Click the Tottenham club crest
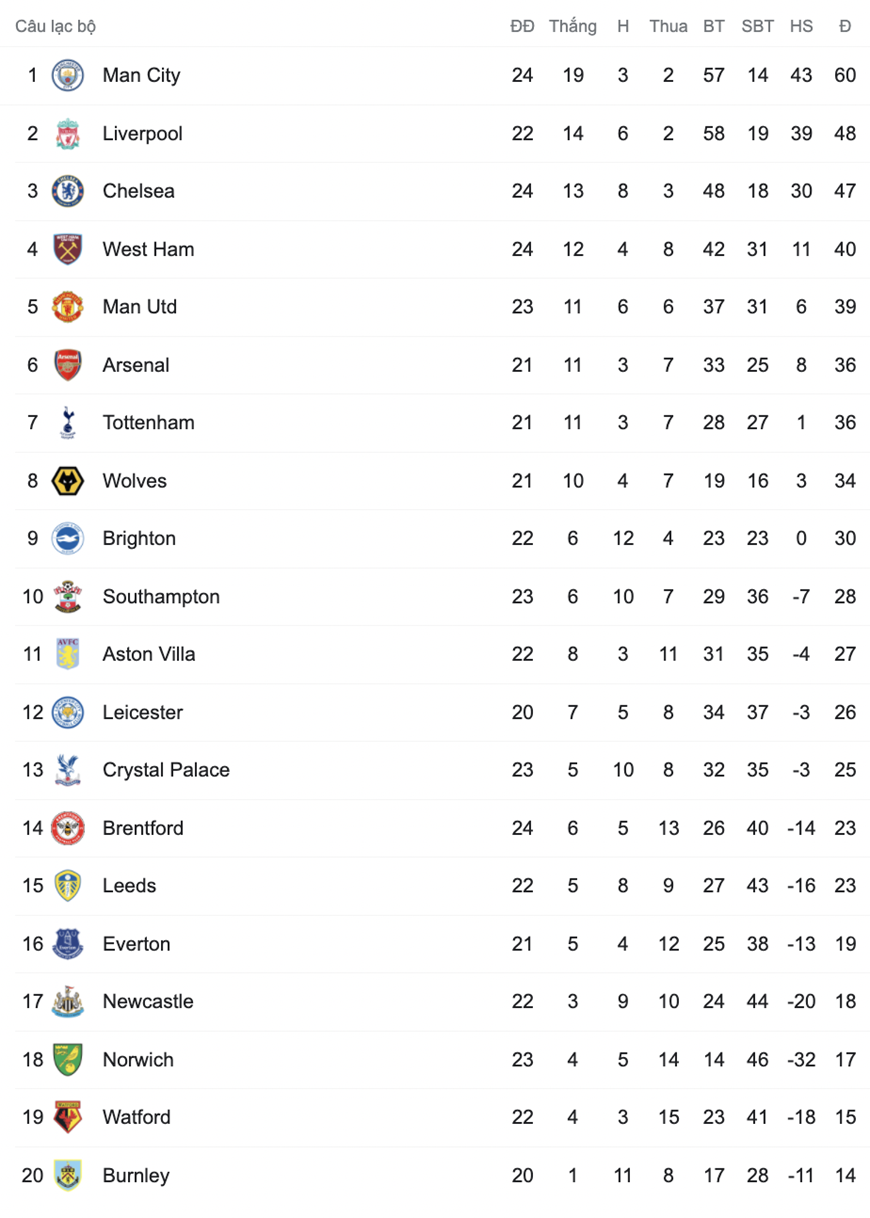Image resolution: width=870 pixels, height=1218 pixels. point(68,422)
